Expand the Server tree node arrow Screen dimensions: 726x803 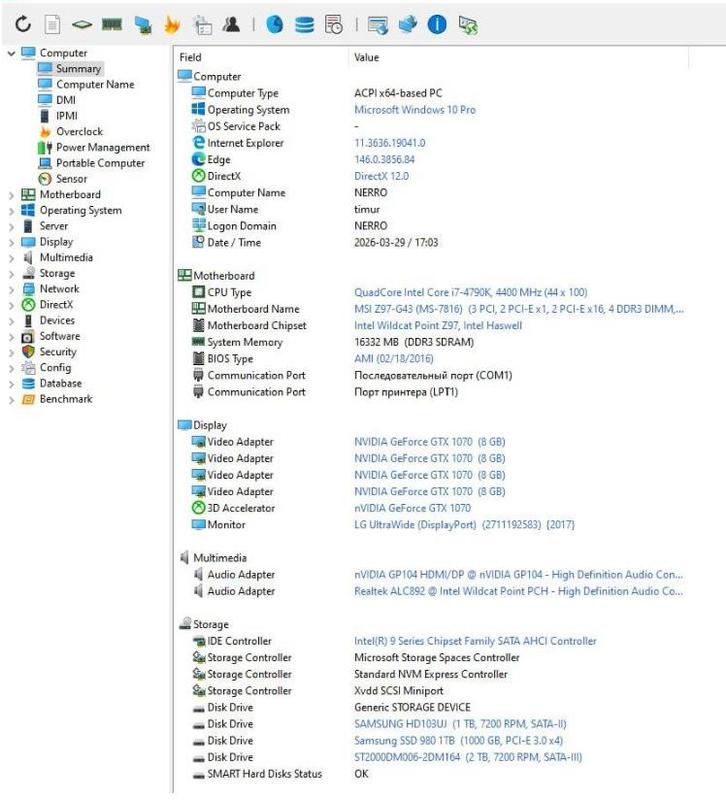coord(11,226)
